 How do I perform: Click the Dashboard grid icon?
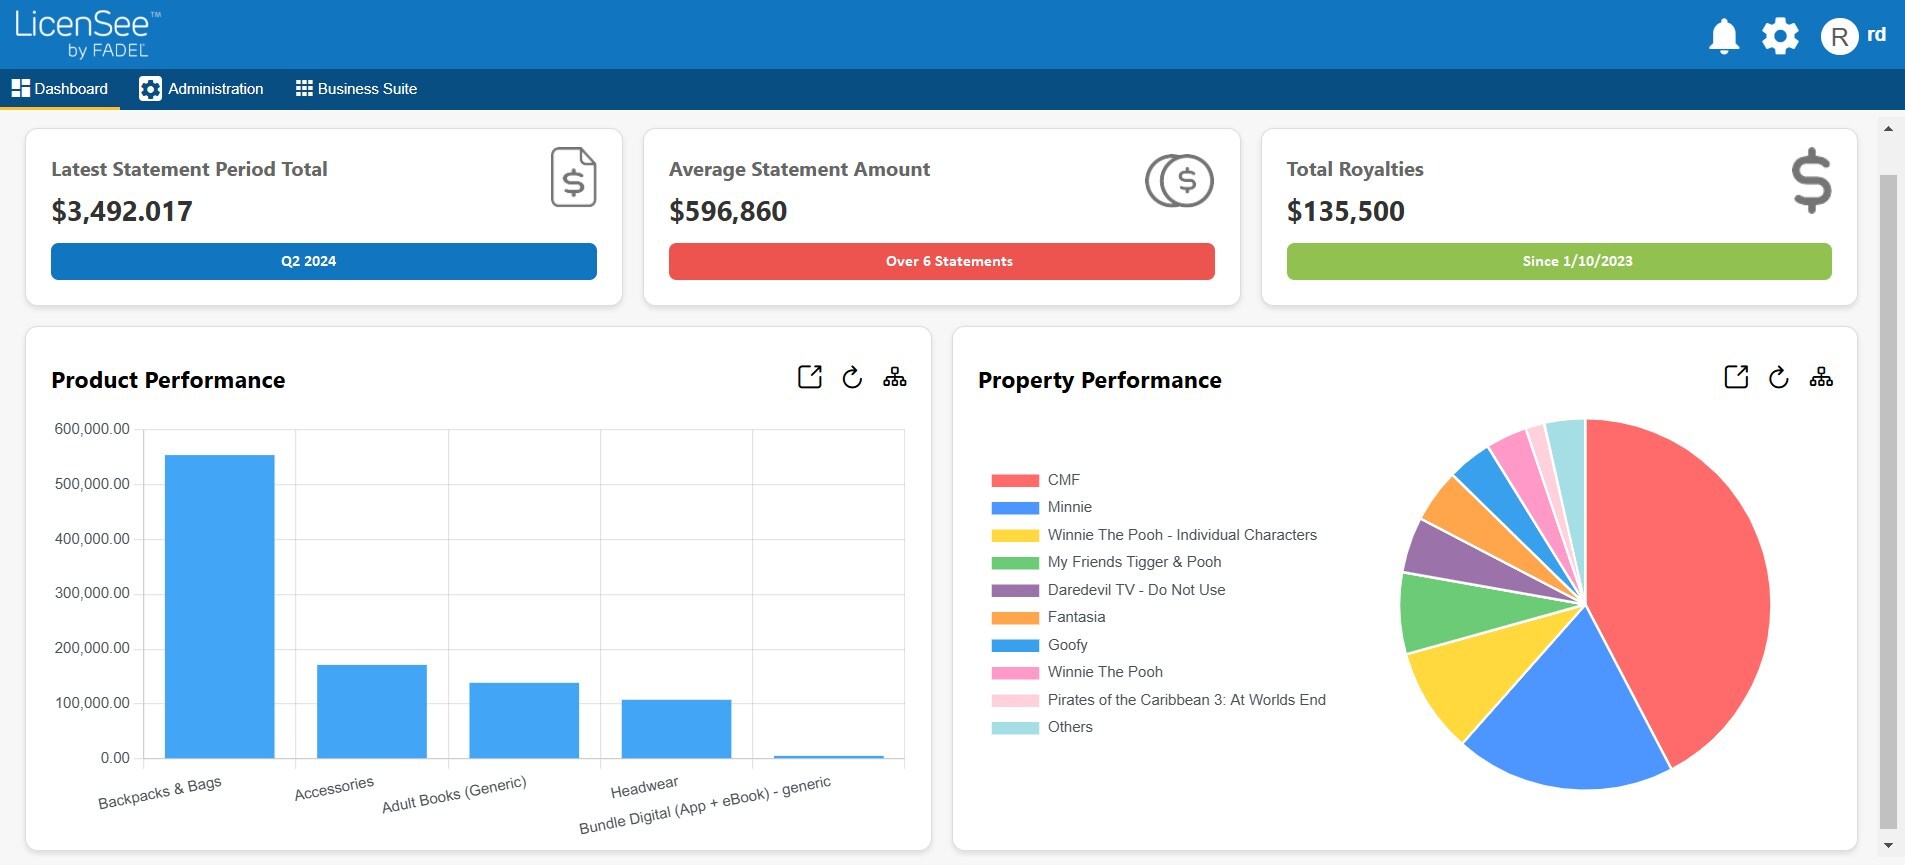pyautogui.click(x=21, y=88)
